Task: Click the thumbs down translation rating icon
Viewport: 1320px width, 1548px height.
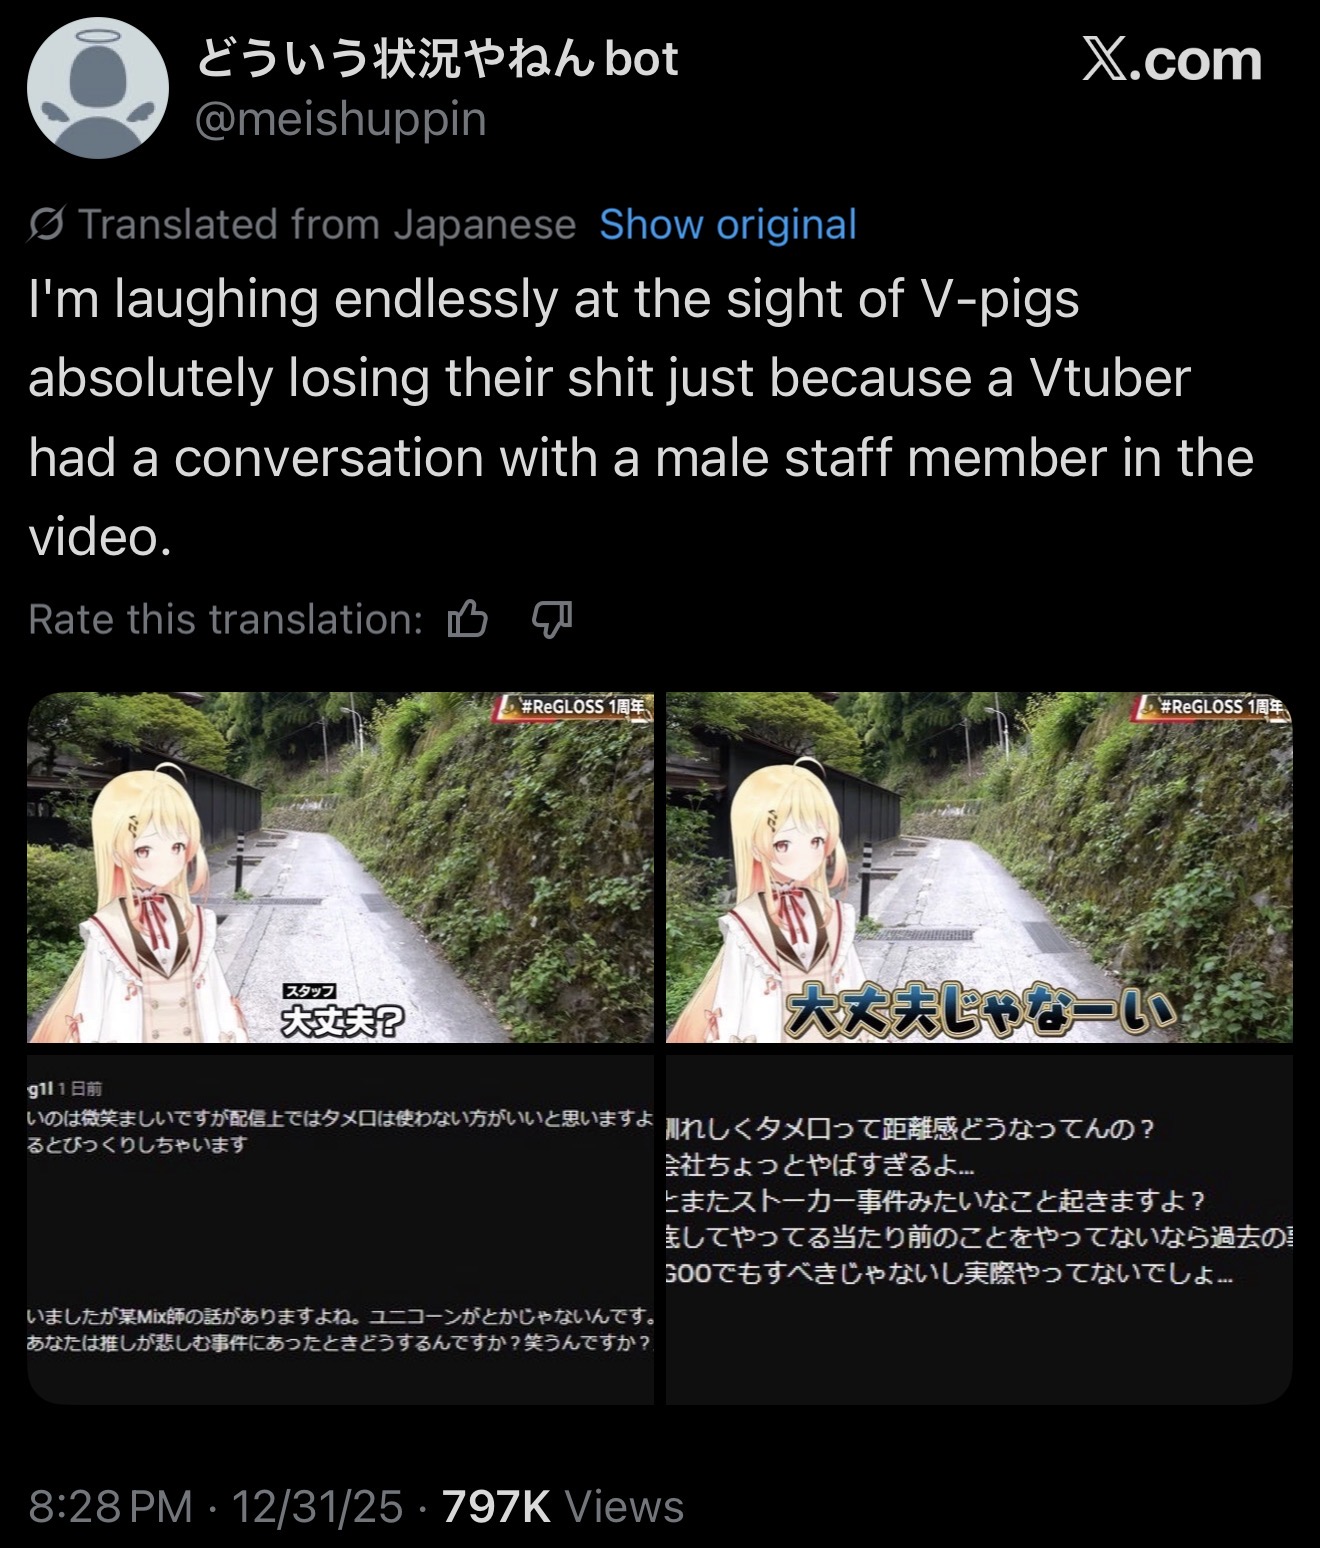Action: (551, 620)
